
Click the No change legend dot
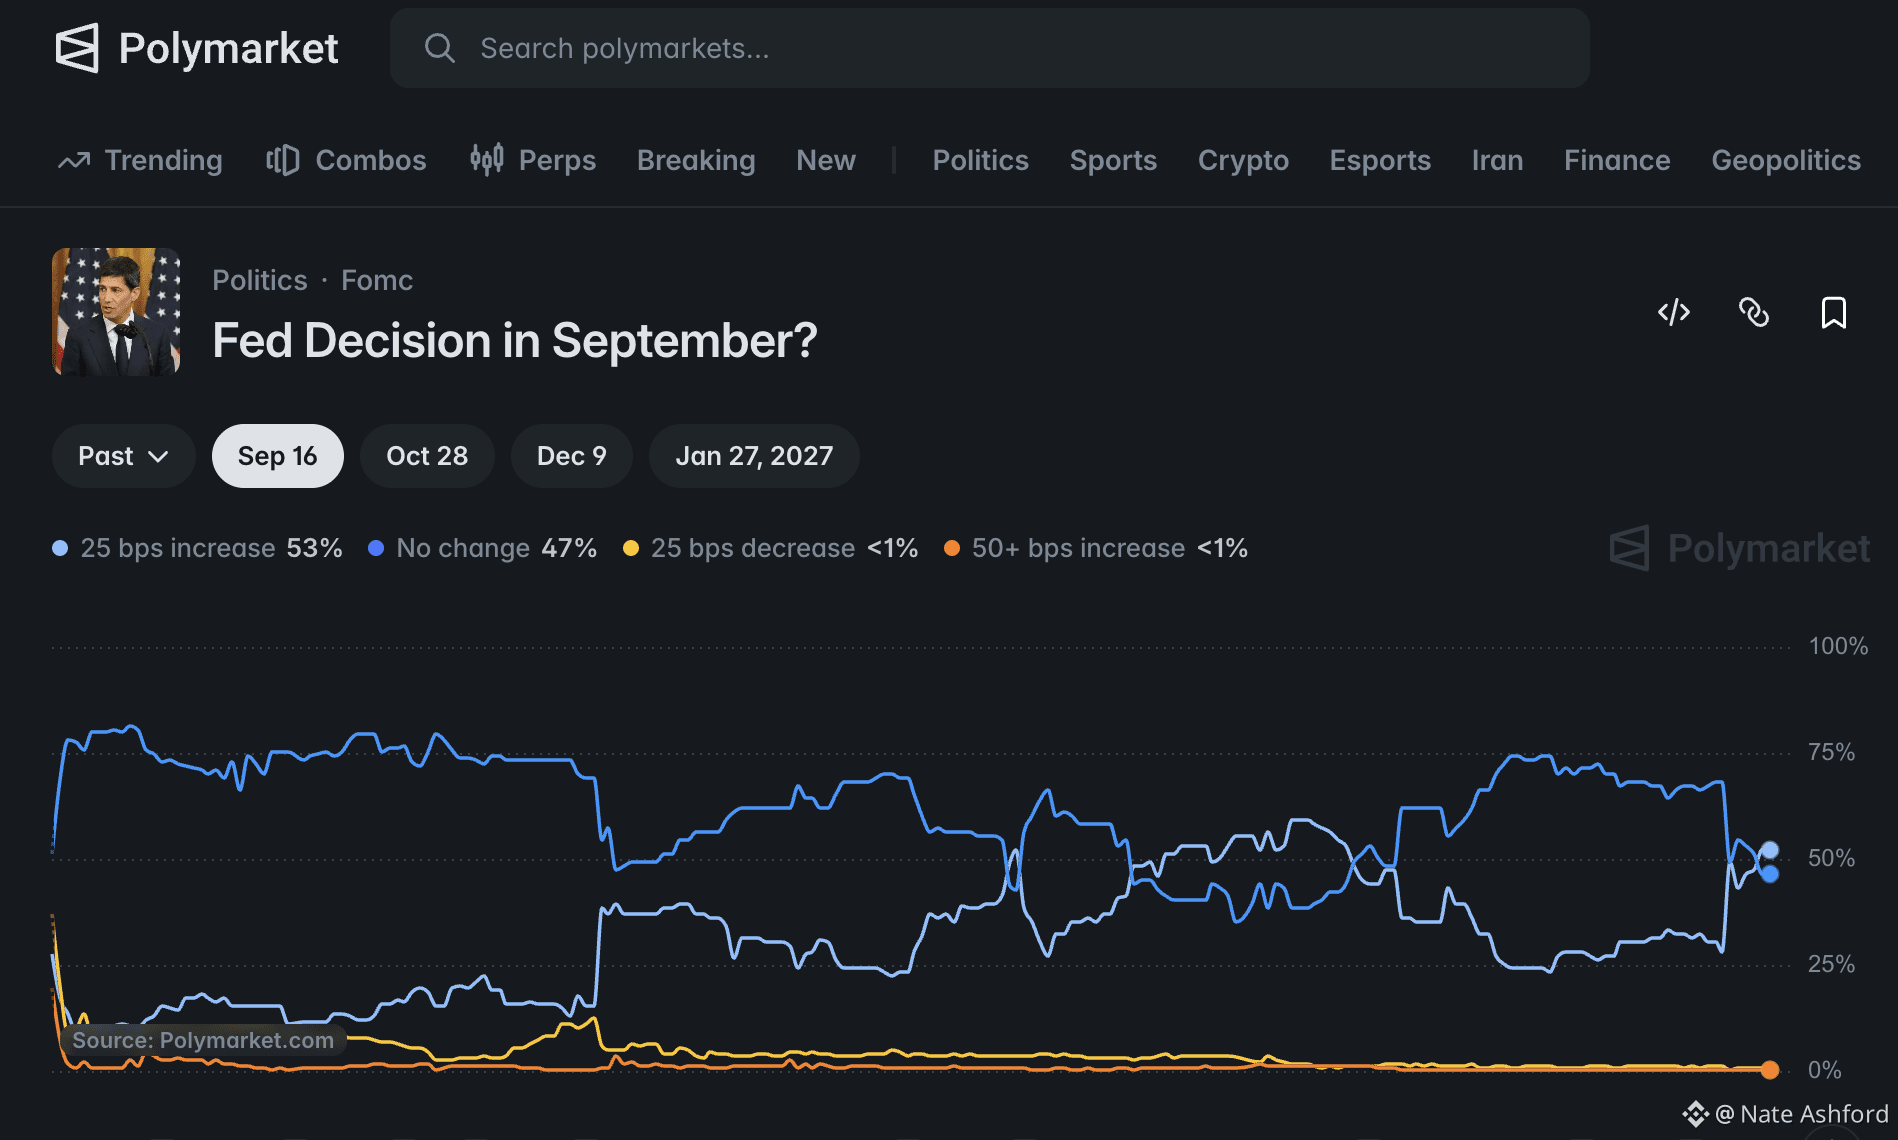coord(376,548)
